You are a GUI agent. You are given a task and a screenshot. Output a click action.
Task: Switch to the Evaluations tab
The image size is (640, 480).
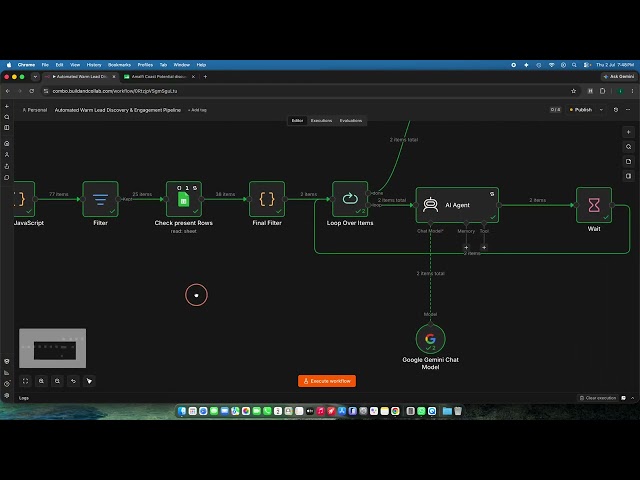(x=351, y=121)
